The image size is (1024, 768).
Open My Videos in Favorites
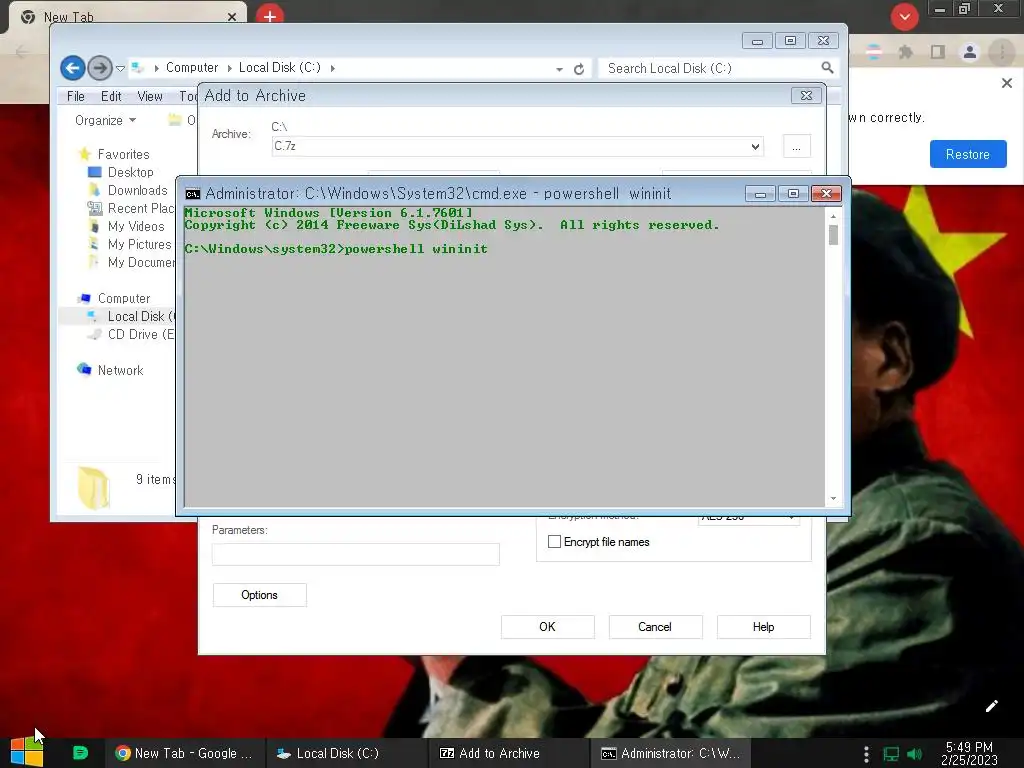click(136, 226)
